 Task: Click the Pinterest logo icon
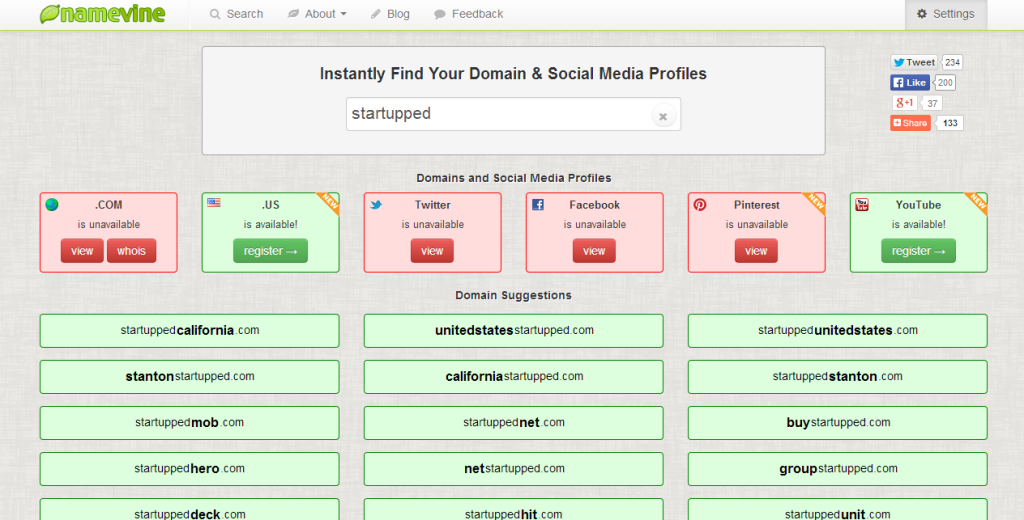tap(700, 205)
